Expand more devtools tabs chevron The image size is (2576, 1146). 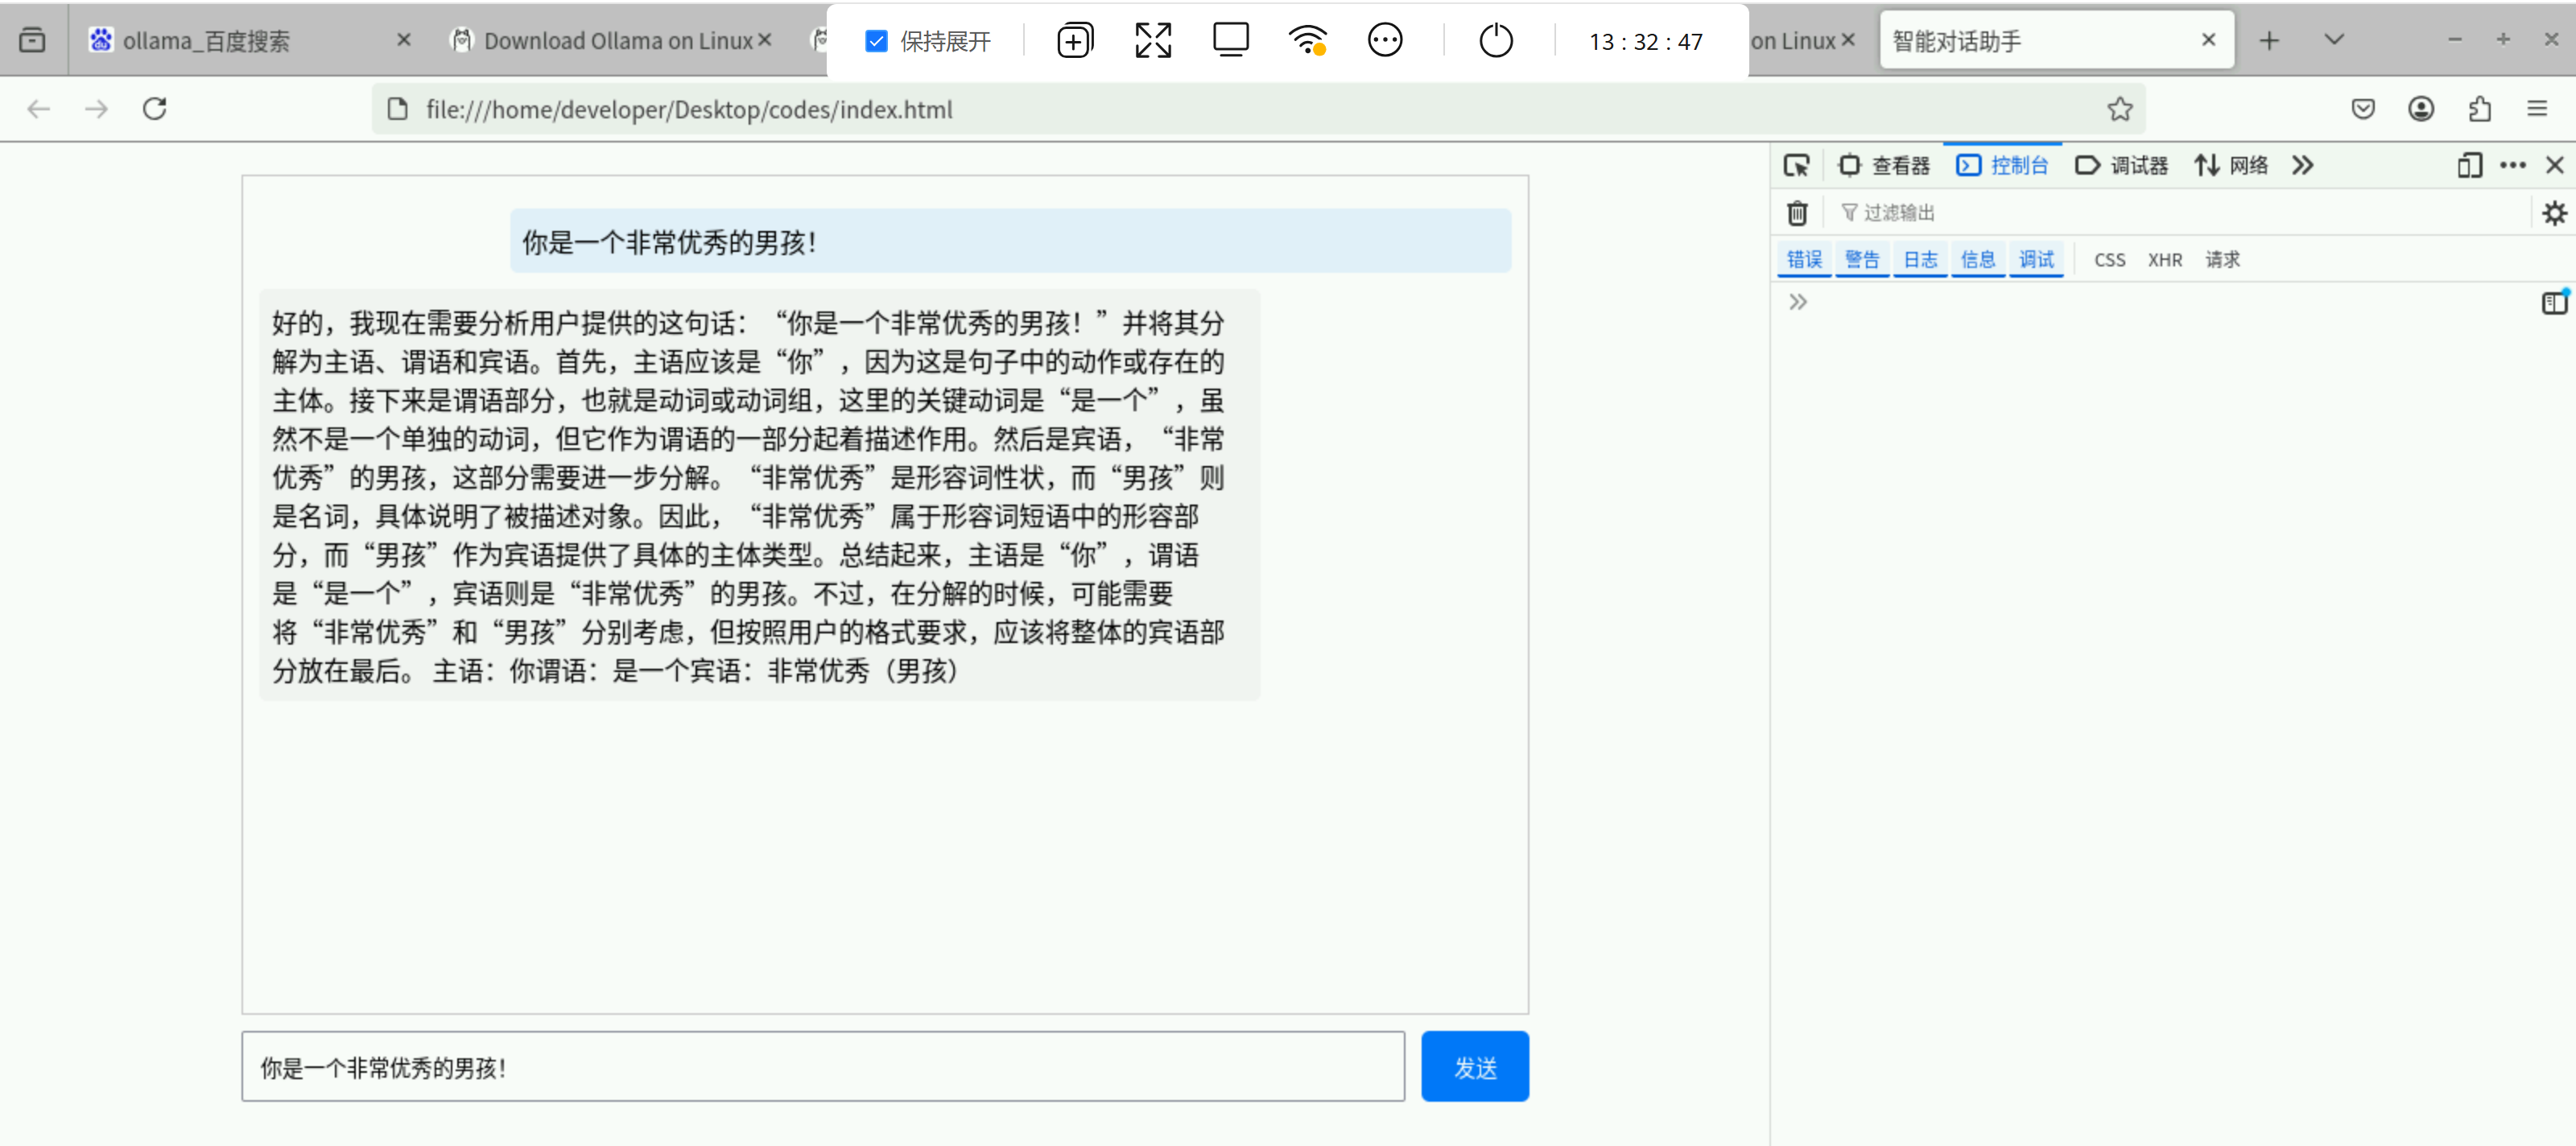[x=2302, y=165]
